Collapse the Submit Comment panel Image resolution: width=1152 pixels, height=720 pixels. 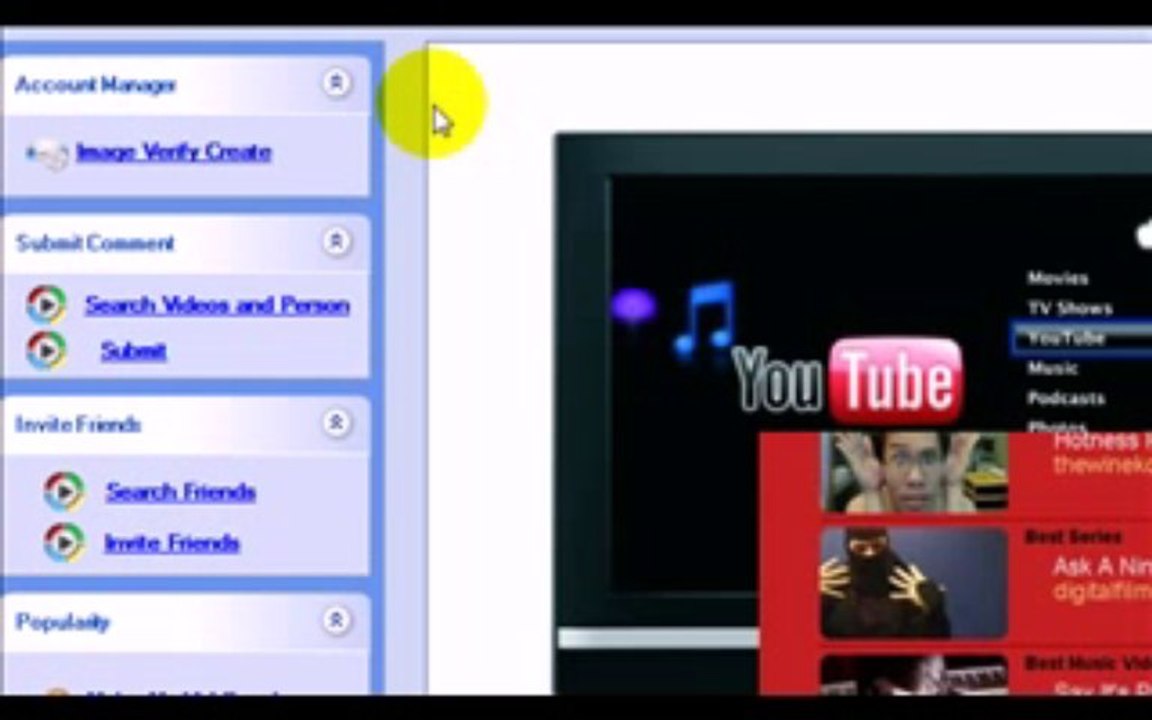[x=336, y=242]
